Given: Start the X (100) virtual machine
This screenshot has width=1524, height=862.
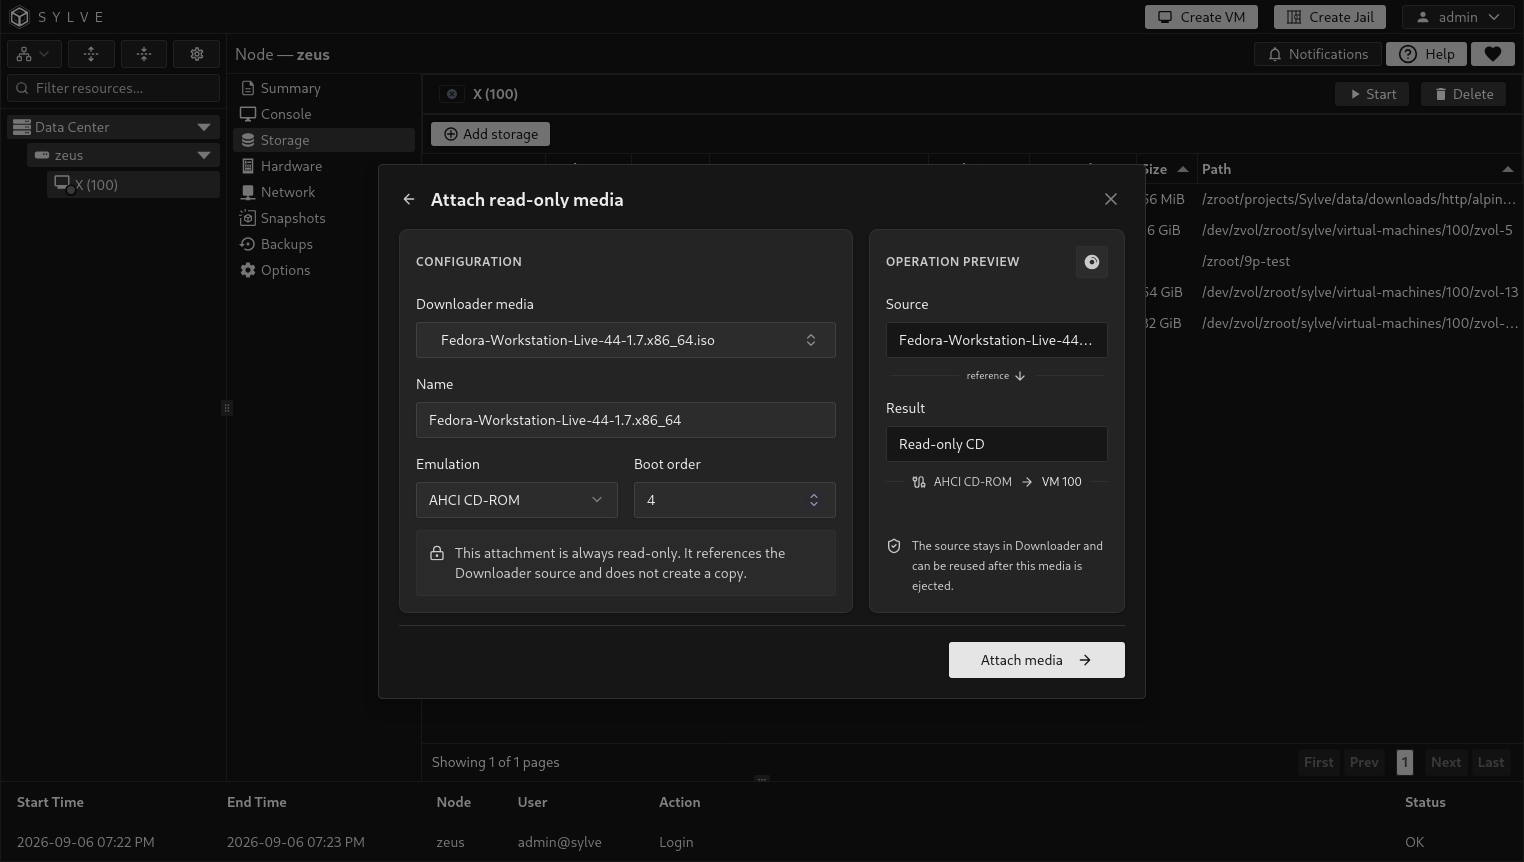Looking at the screenshot, I should point(1372,94).
